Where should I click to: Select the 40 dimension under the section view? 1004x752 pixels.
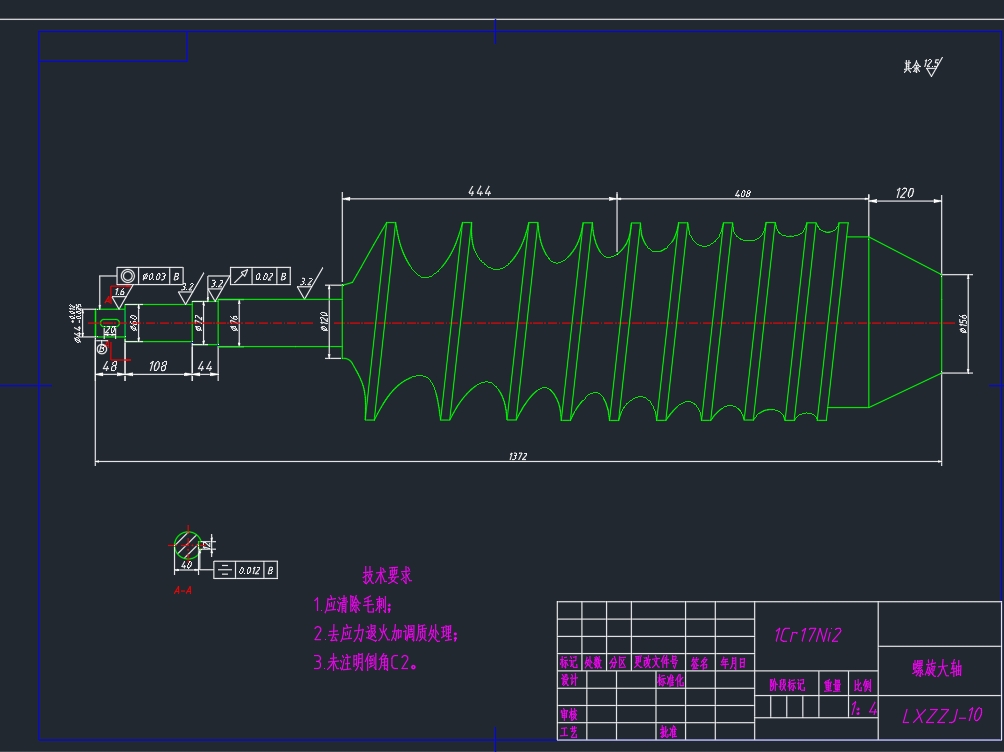tap(186, 565)
